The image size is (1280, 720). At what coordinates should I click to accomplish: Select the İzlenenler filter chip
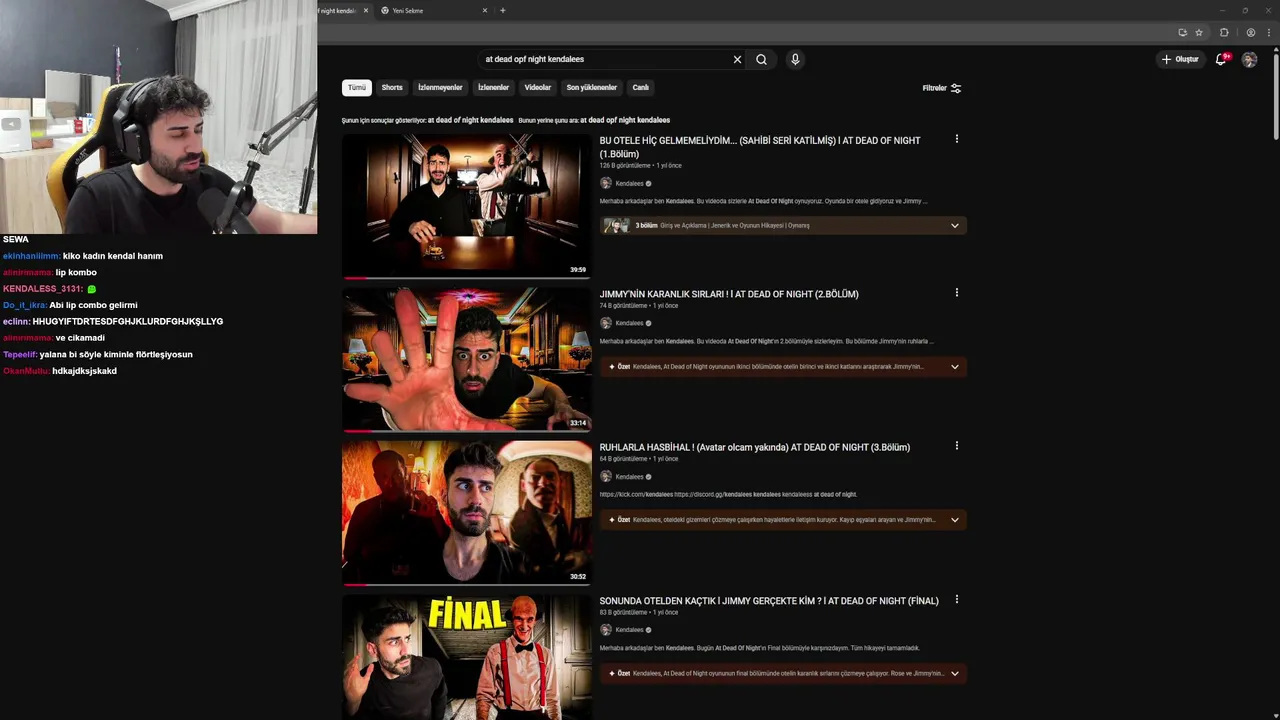coord(493,88)
